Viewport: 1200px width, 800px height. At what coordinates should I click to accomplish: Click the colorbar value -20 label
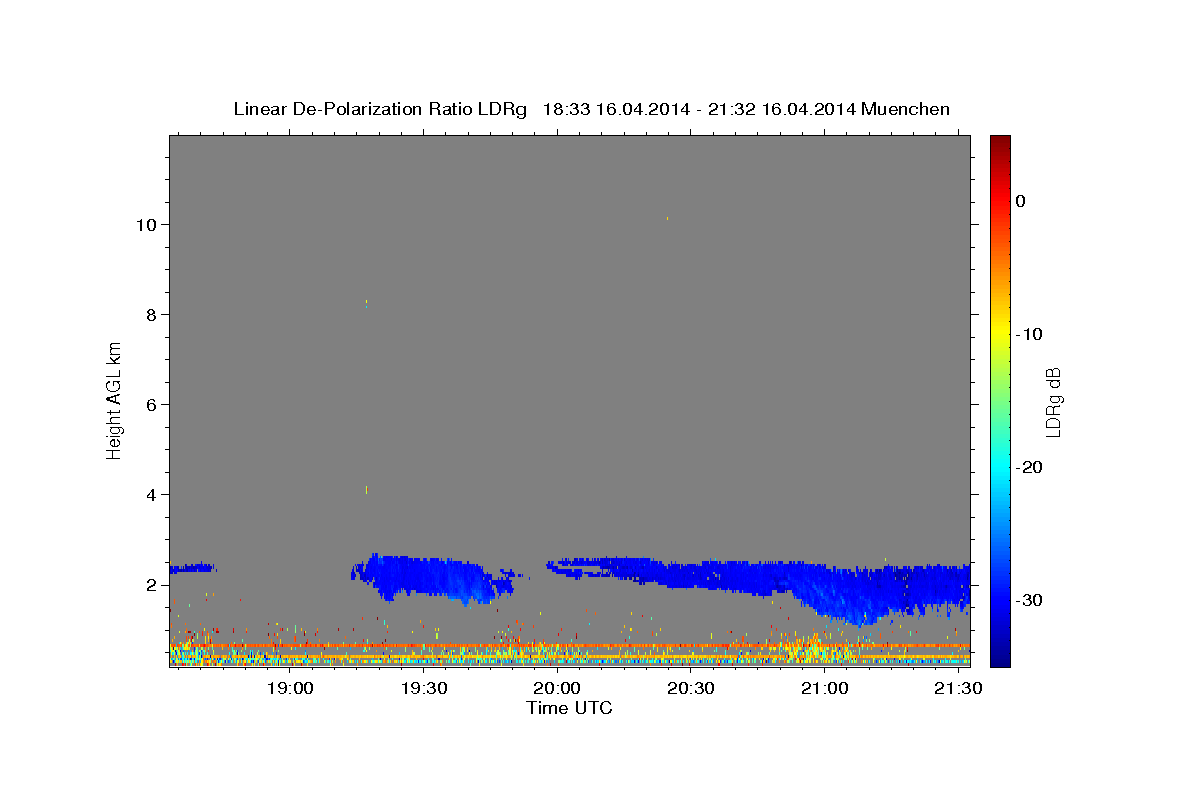click(1029, 467)
